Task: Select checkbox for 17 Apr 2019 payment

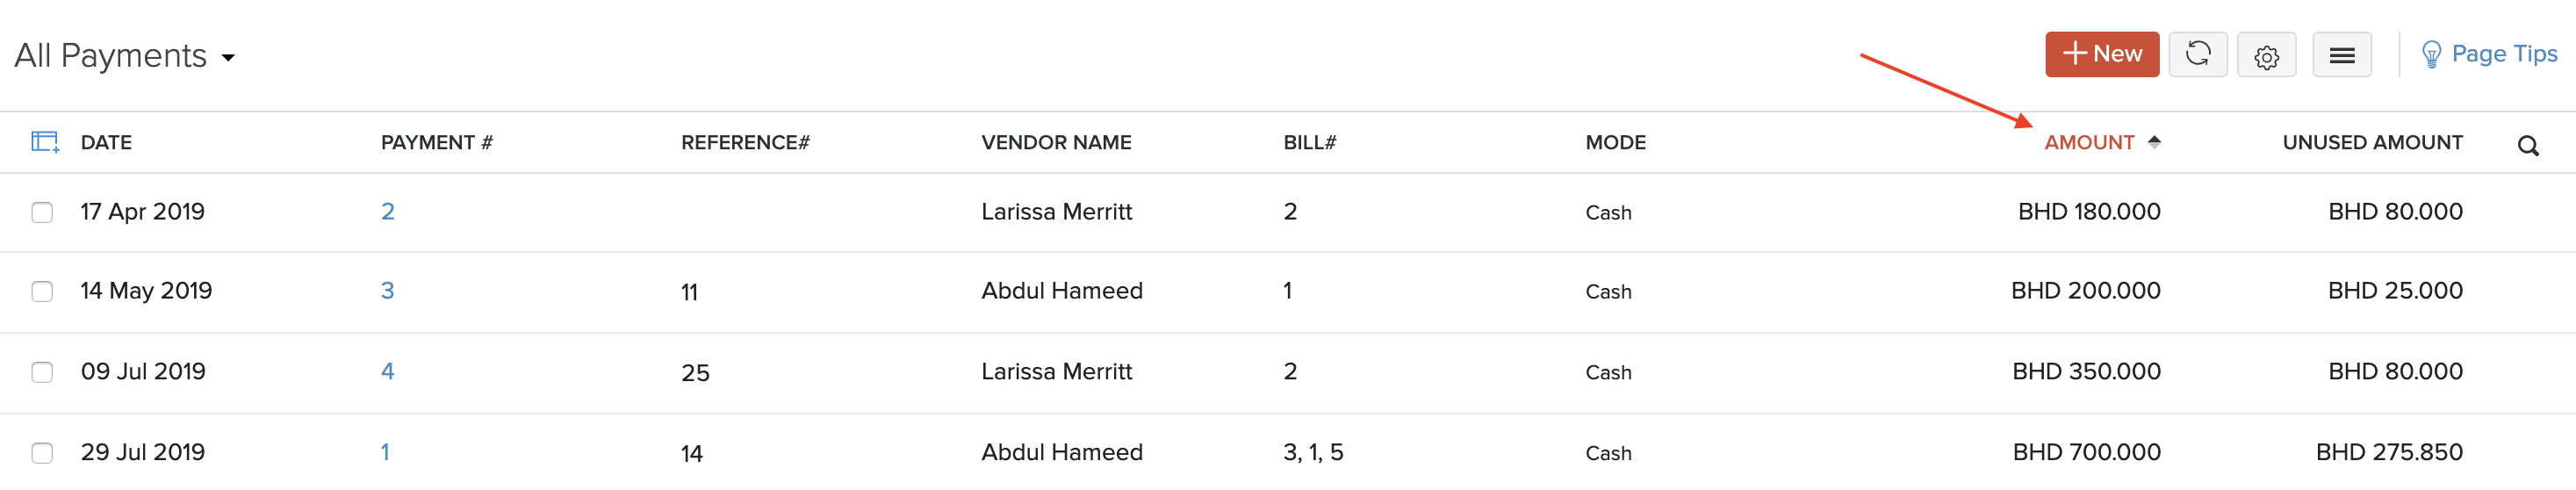Action: point(42,212)
